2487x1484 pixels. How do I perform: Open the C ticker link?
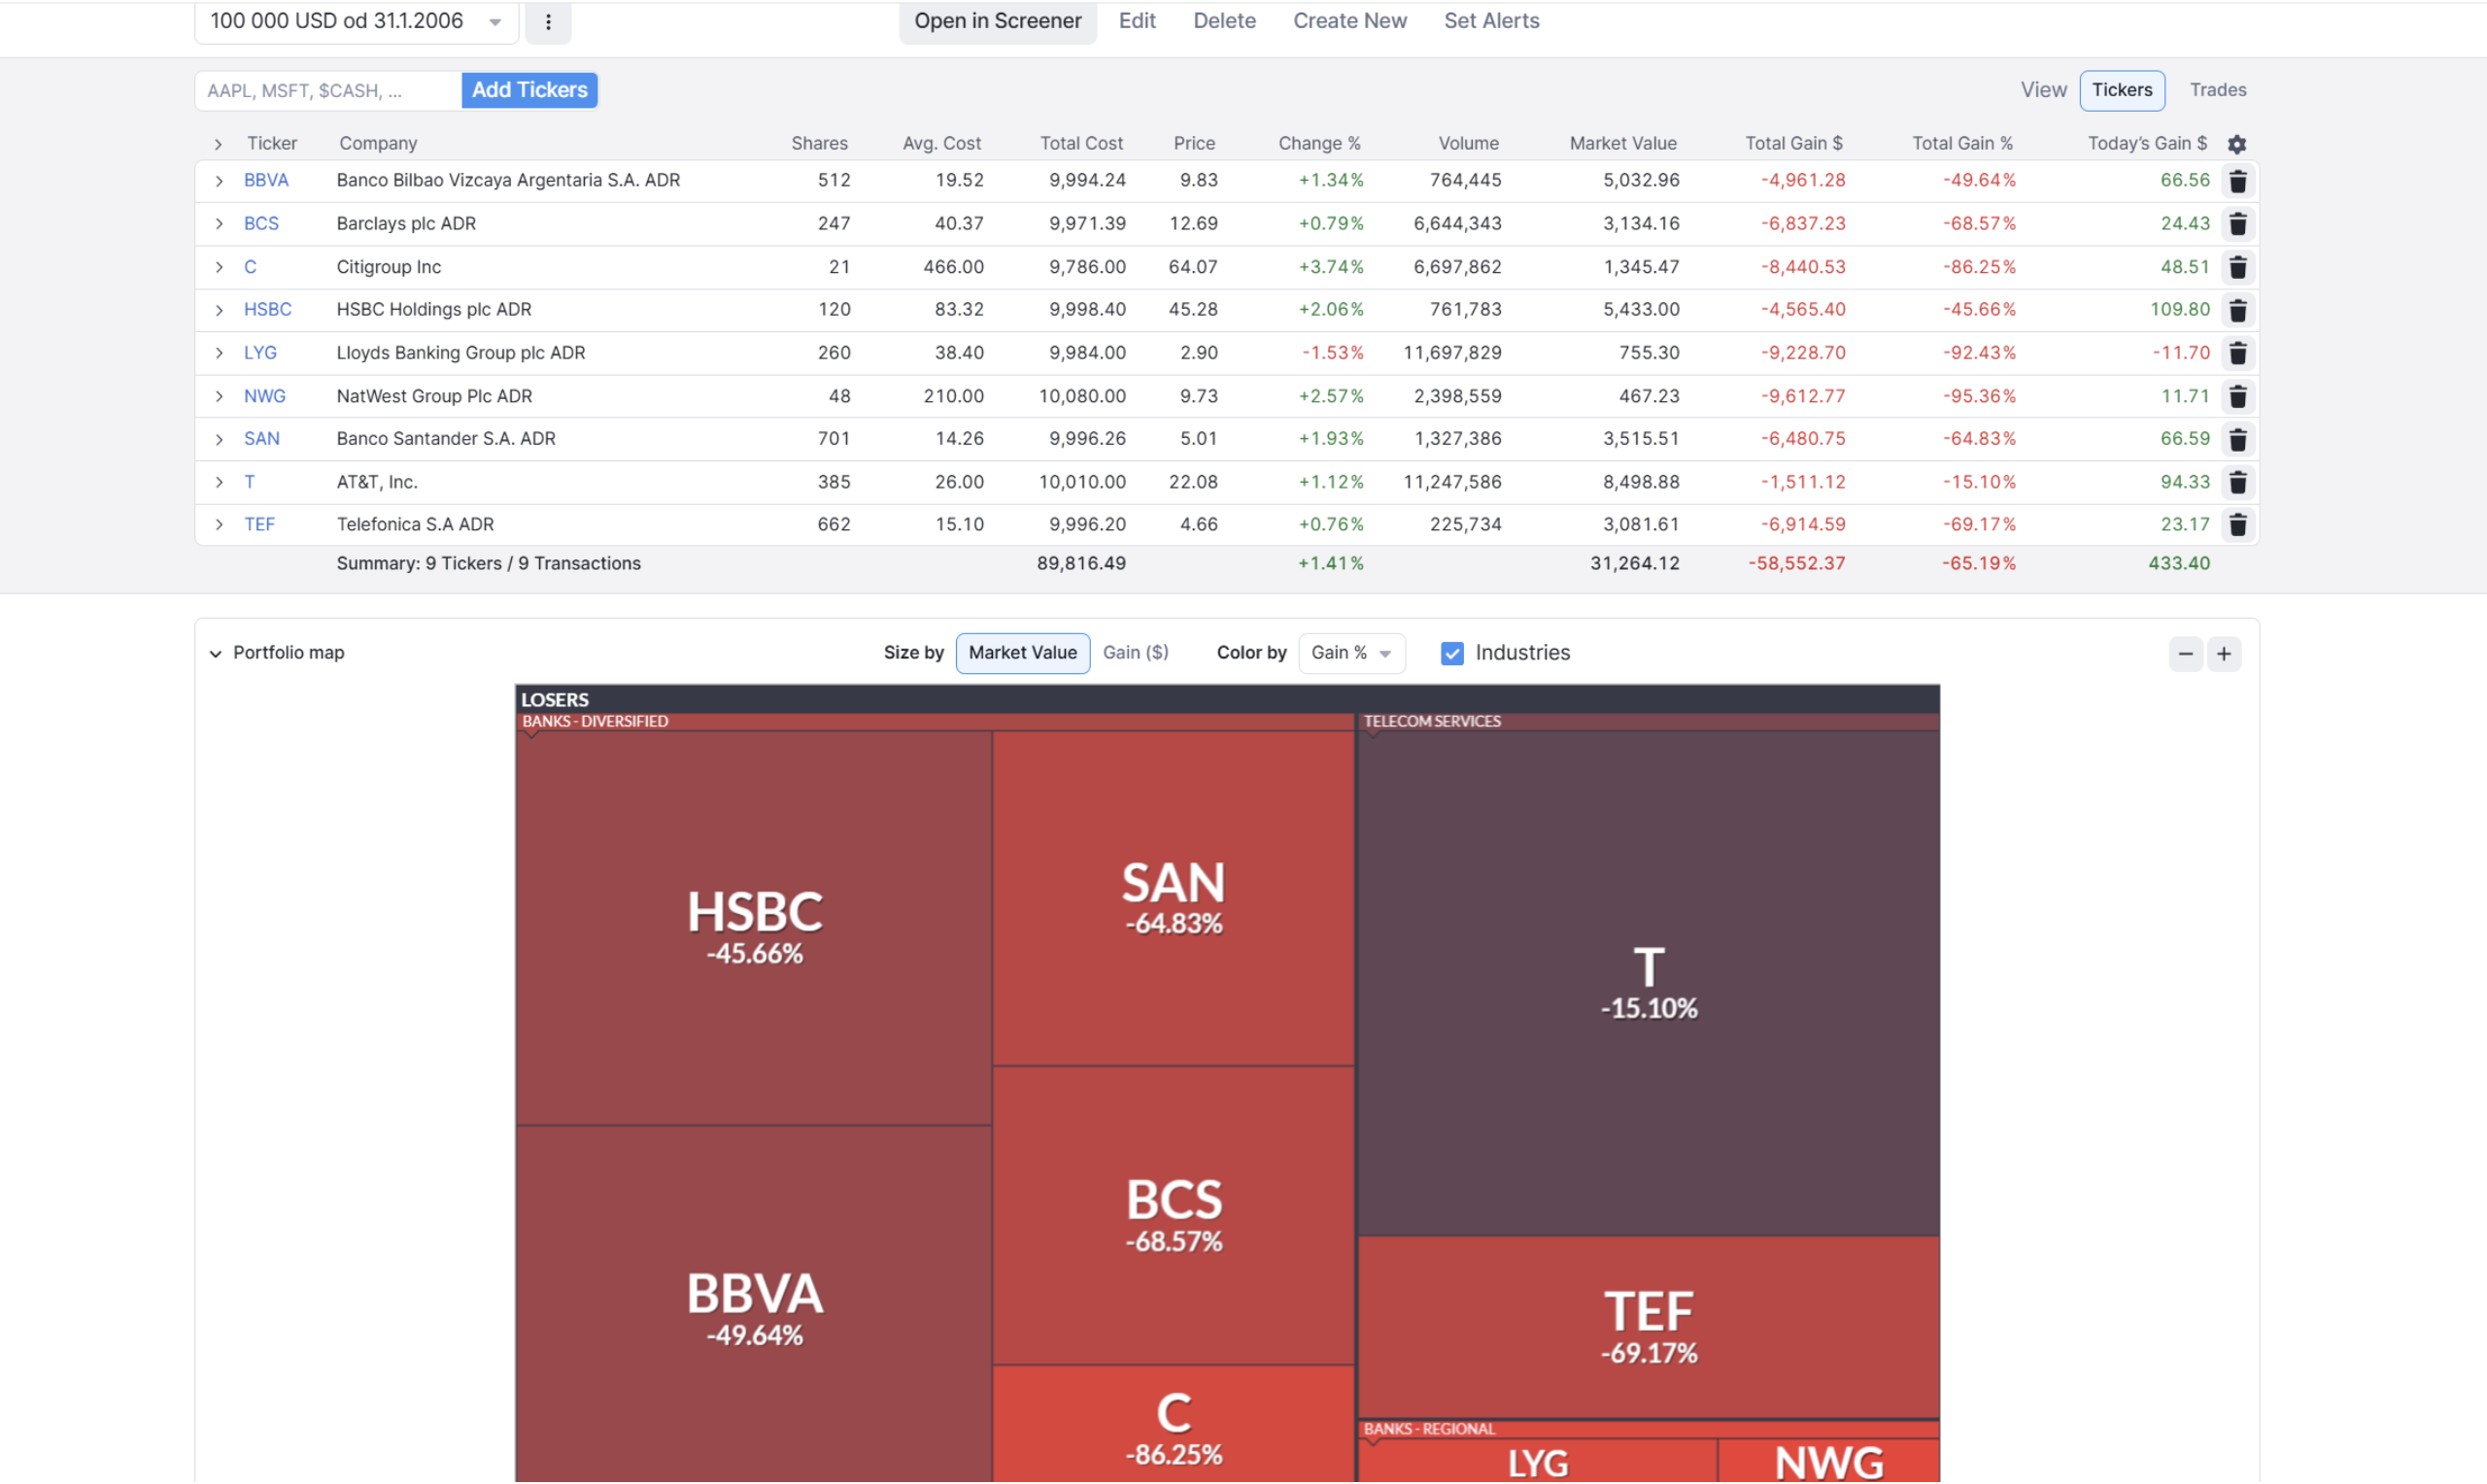pos(250,266)
